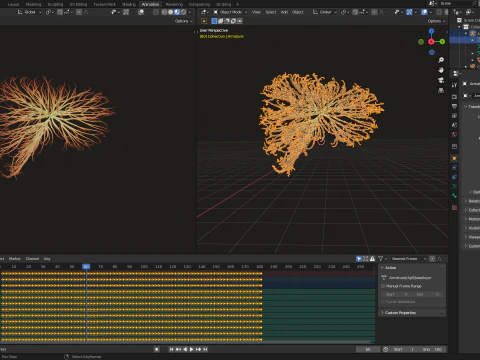This screenshot has height=360, width=480.
Task: Open right viewport Global orientation dropdown
Action: (325, 12)
